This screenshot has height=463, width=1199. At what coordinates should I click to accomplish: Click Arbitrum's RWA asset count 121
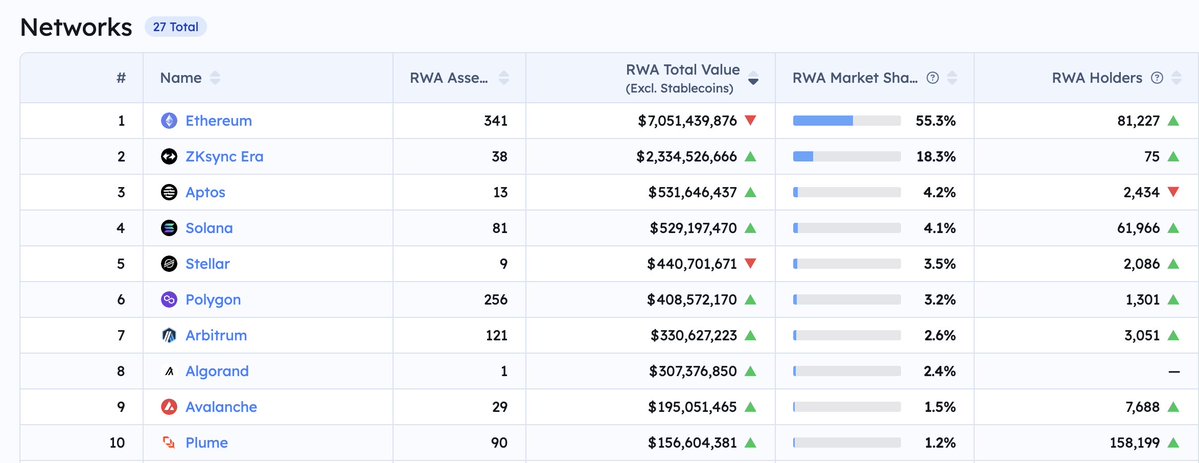coord(496,335)
